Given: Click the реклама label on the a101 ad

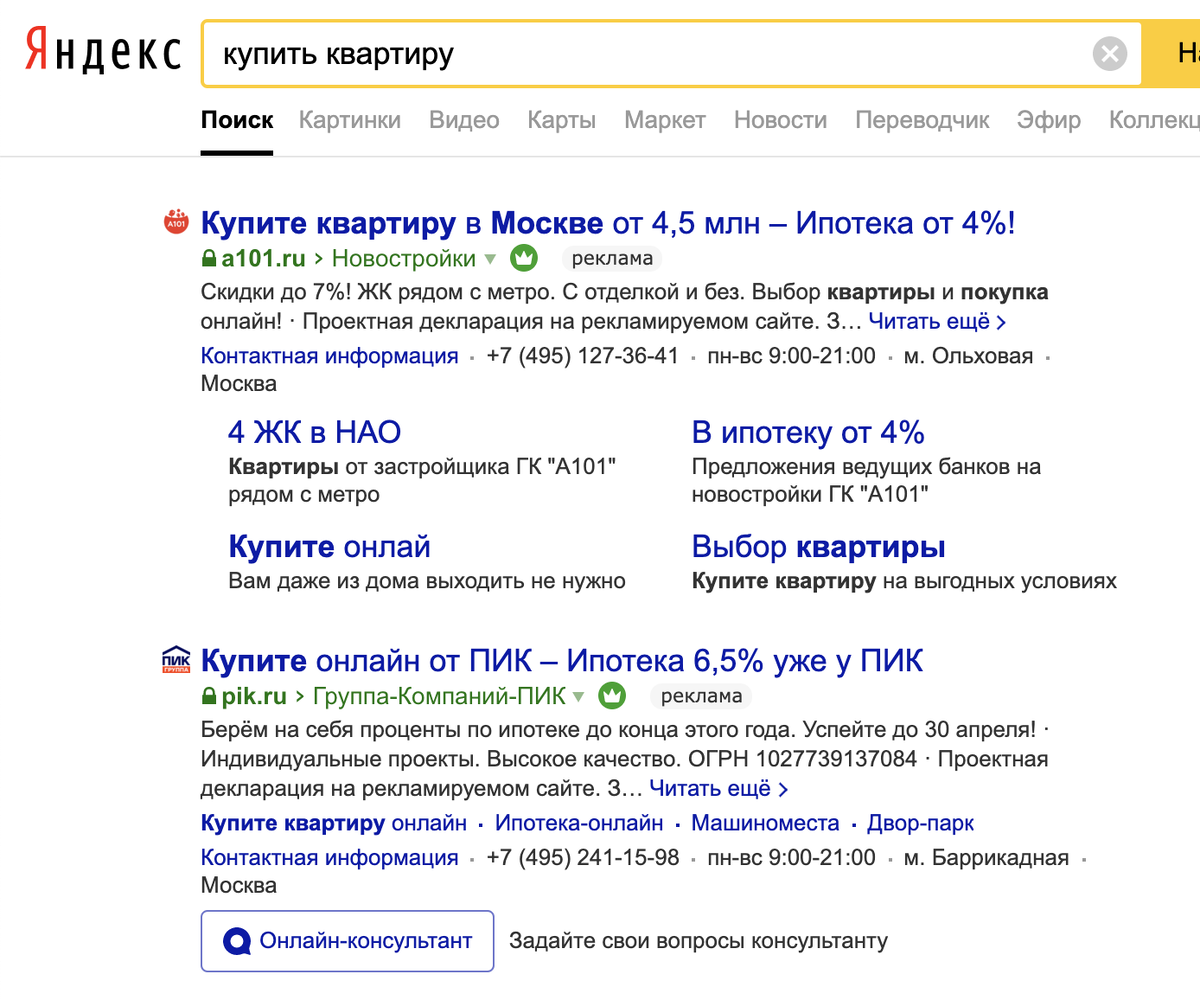Looking at the screenshot, I should point(612,259).
